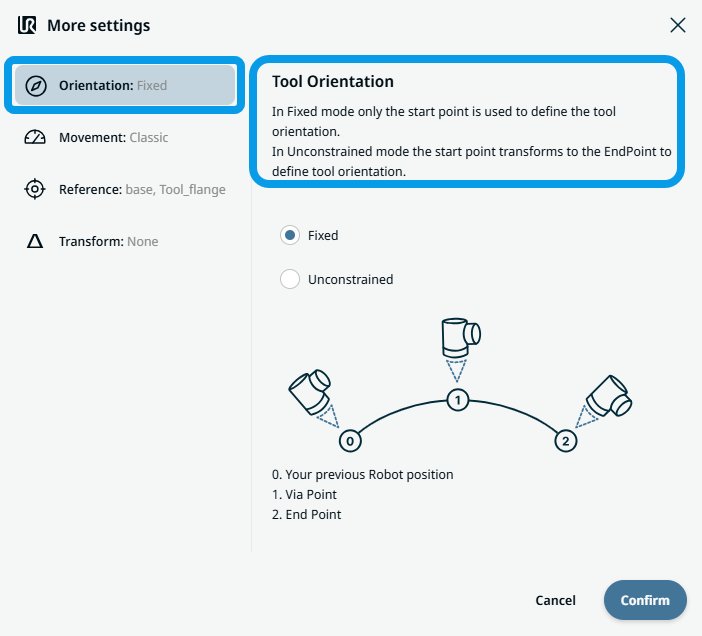
Task: Open the Orientation: Fixed settings tab
Action: [125, 85]
